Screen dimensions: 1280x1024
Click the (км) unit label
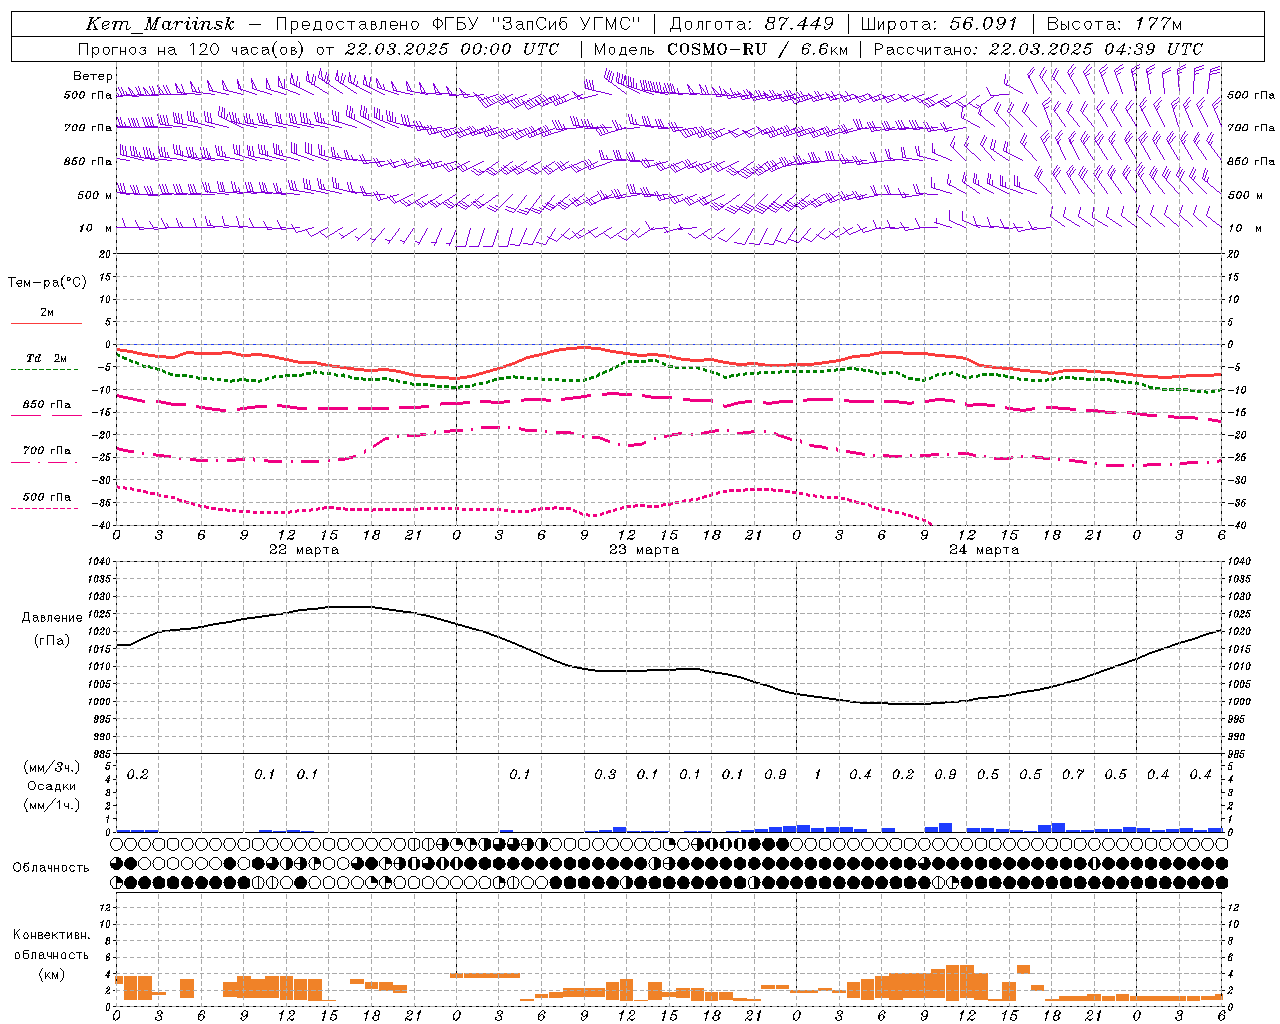pyautogui.click(x=52, y=973)
